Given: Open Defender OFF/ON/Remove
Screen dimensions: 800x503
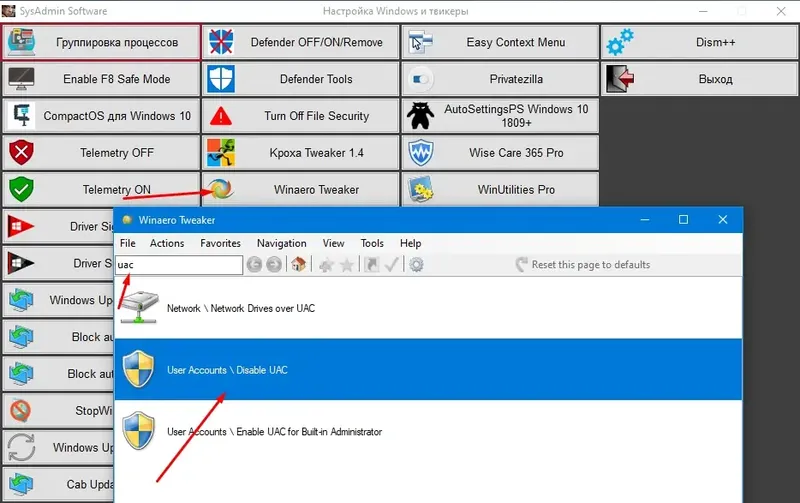Looking at the screenshot, I should coord(301,42).
